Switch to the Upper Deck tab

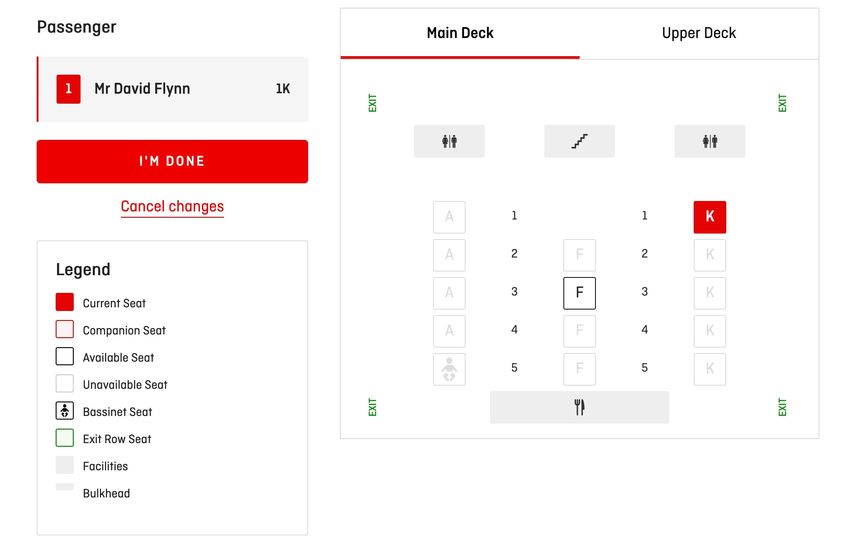tap(698, 34)
